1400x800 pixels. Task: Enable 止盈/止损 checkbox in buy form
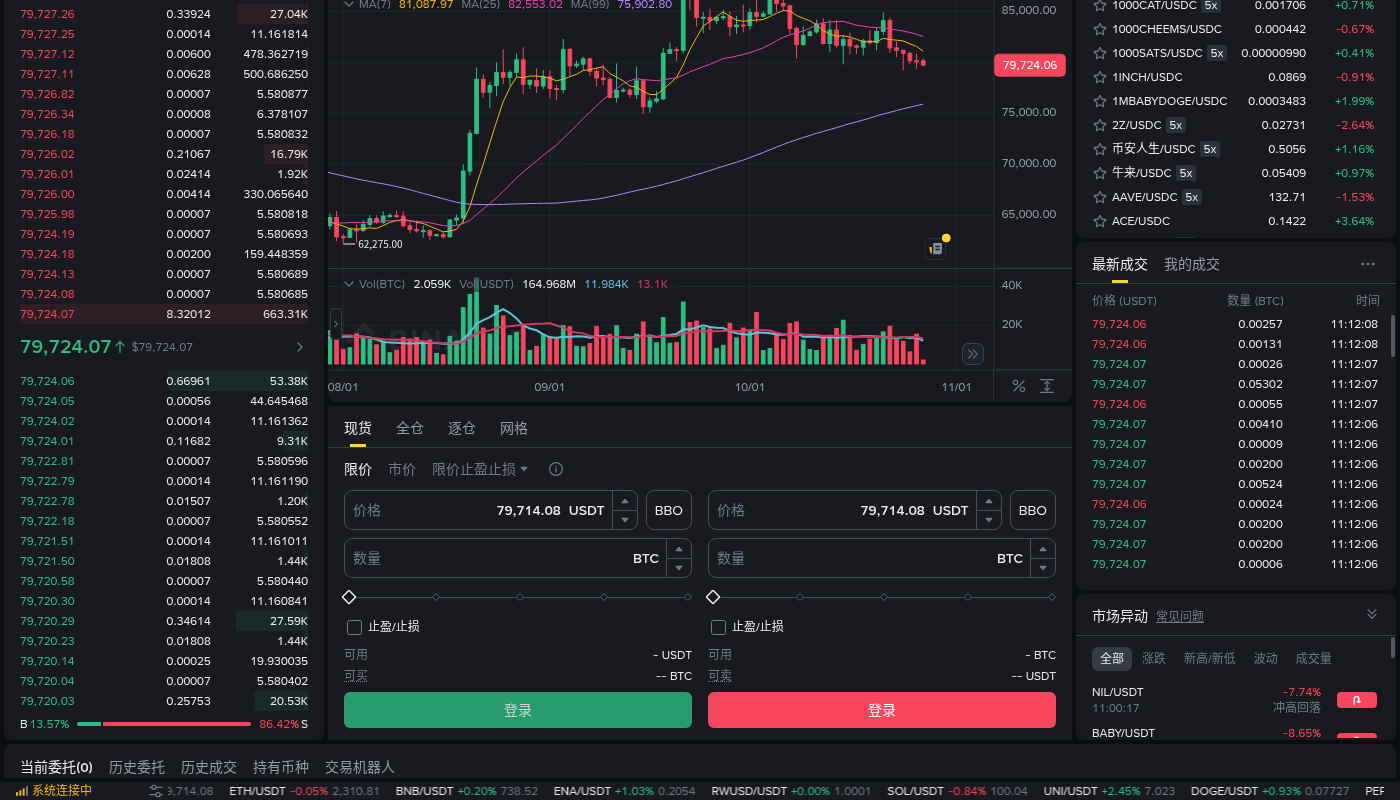(354, 627)
